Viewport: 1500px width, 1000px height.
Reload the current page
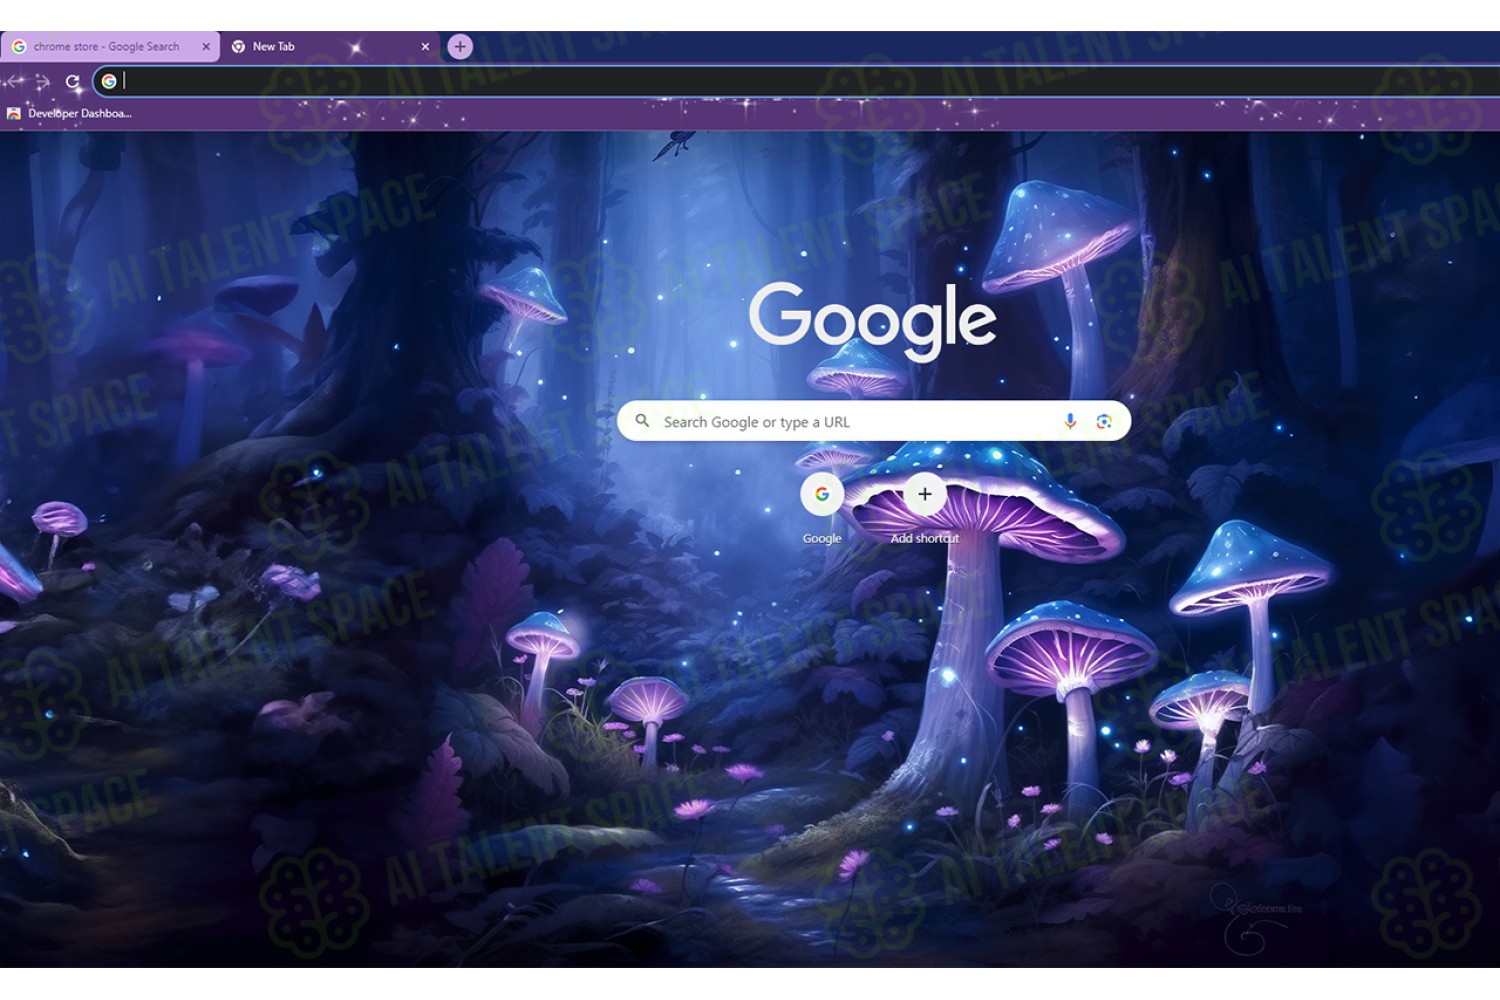pyautogui.click(x=72, y=82)
